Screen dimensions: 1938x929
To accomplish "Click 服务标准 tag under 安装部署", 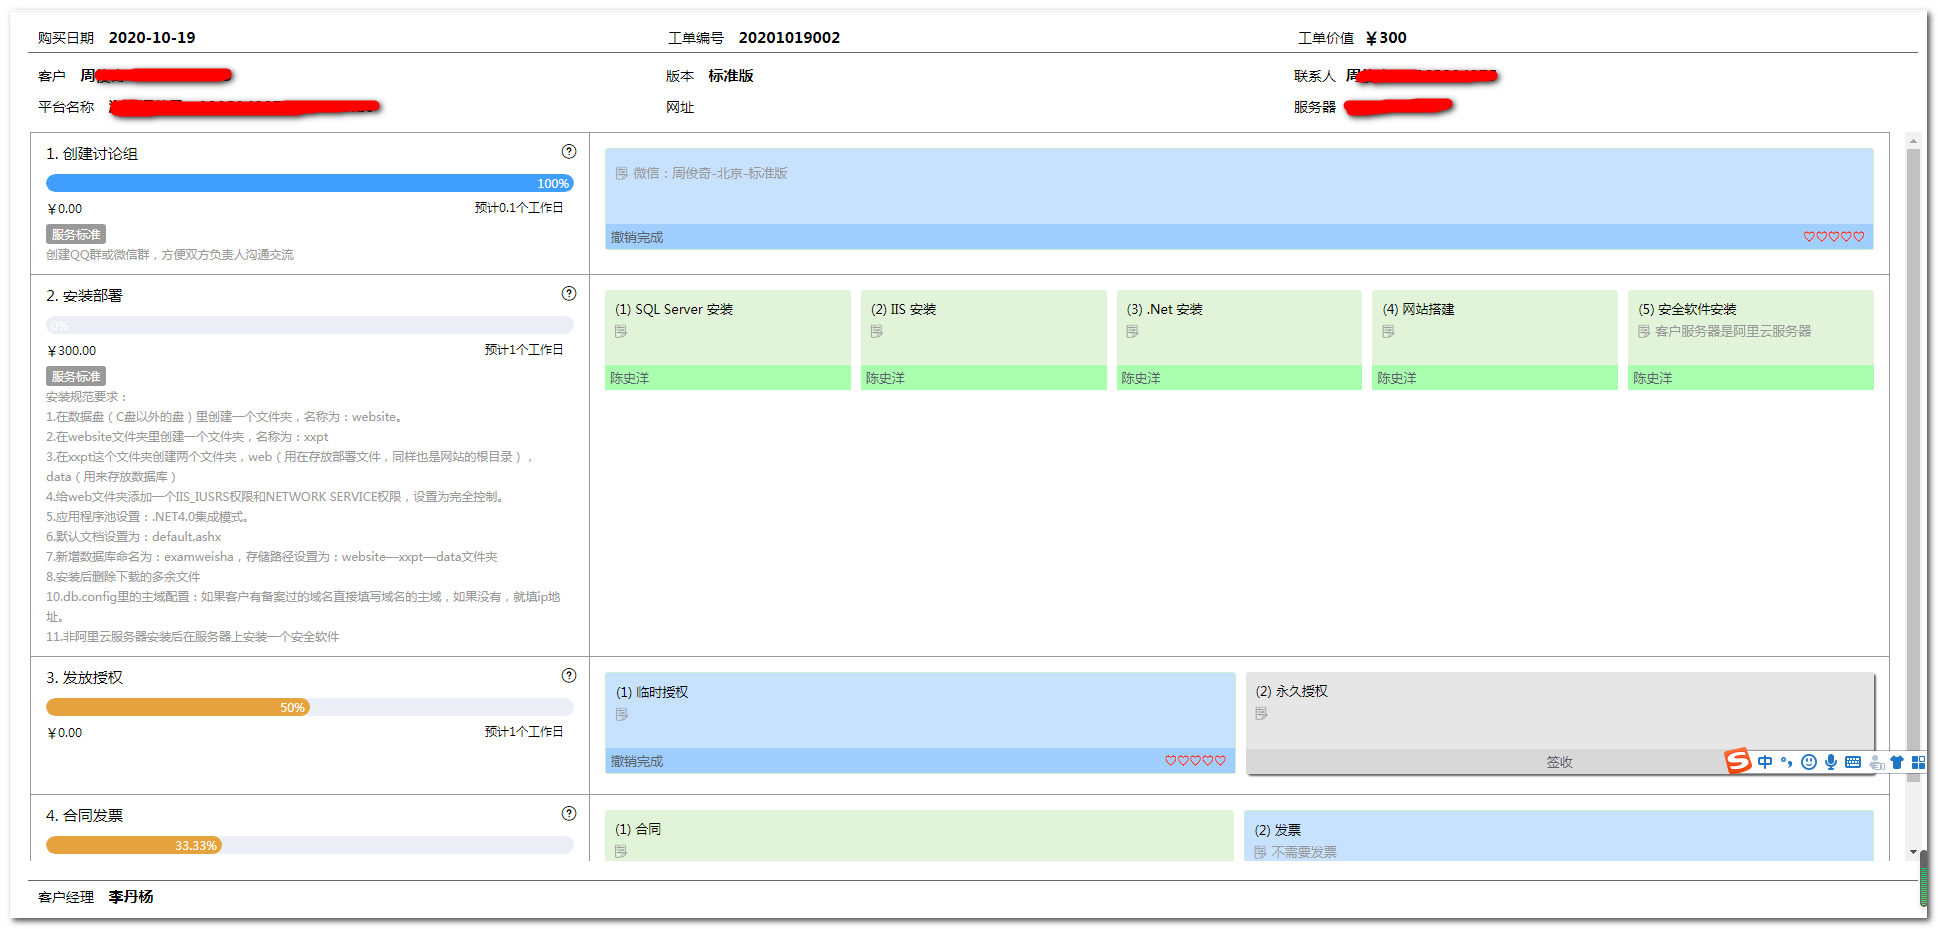I will [76, 377].
